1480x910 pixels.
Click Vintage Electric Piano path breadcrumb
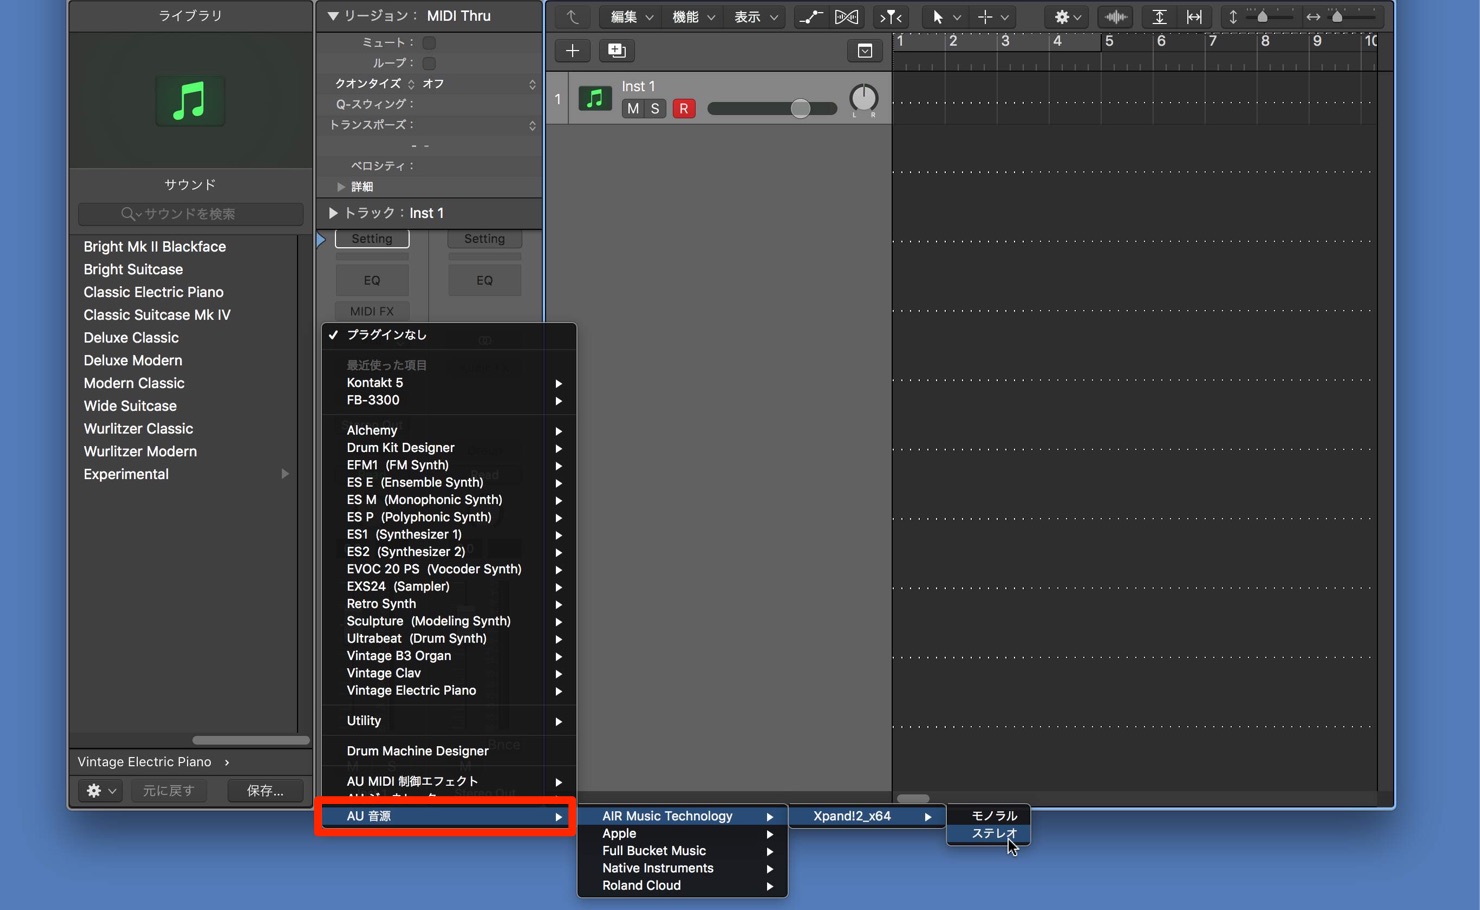(x=144, y=762)
